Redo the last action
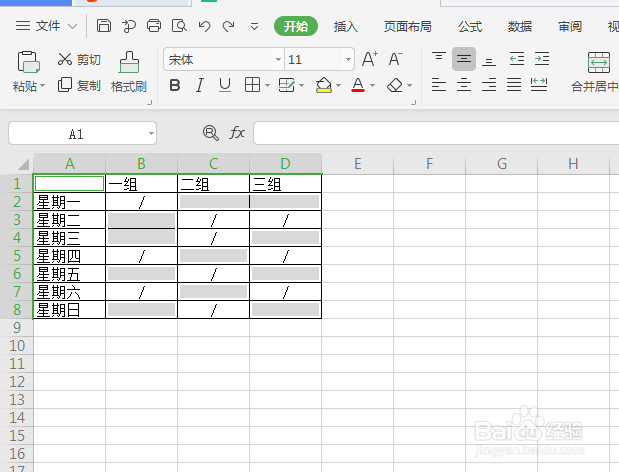Screen dimensions: 619x472 point(229,26)
